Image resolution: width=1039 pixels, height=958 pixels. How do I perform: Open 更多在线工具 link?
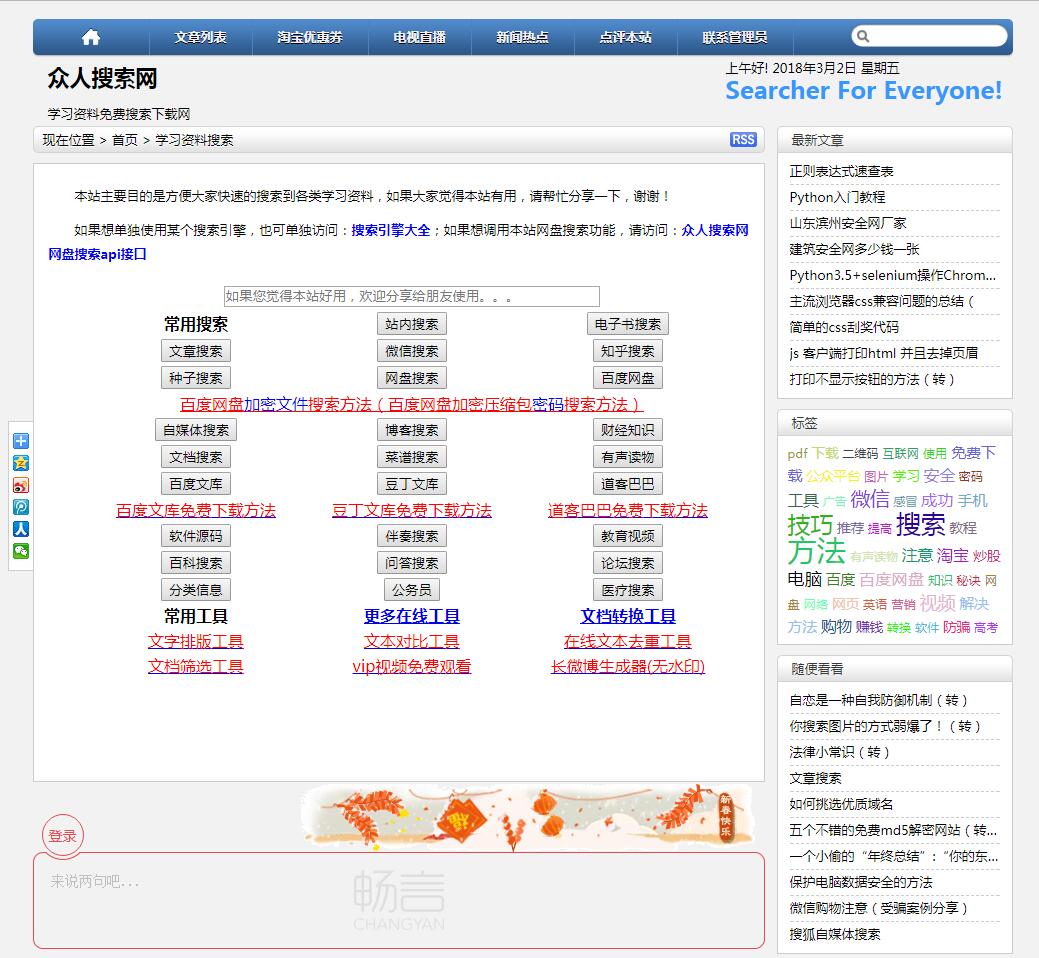(x=411, y=616)
